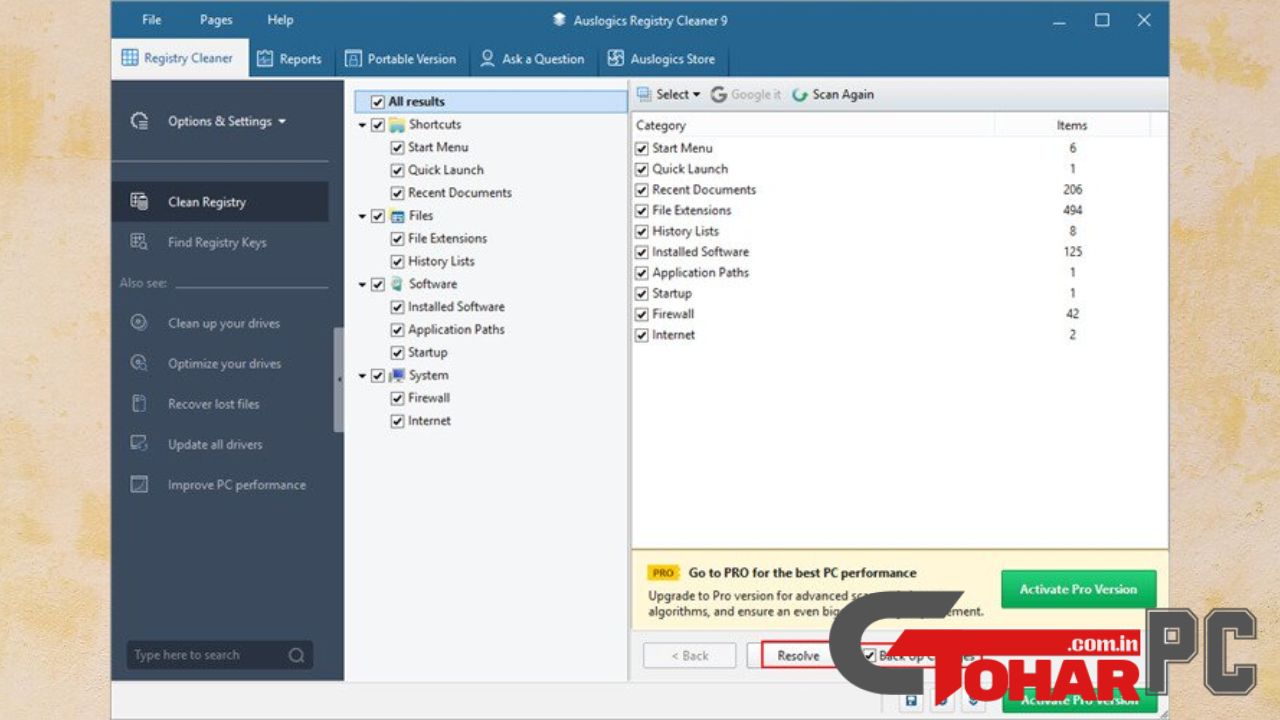1280x720 pixels.
Task: Collapse the Software tree group
Action: click(x=362, y=284)
